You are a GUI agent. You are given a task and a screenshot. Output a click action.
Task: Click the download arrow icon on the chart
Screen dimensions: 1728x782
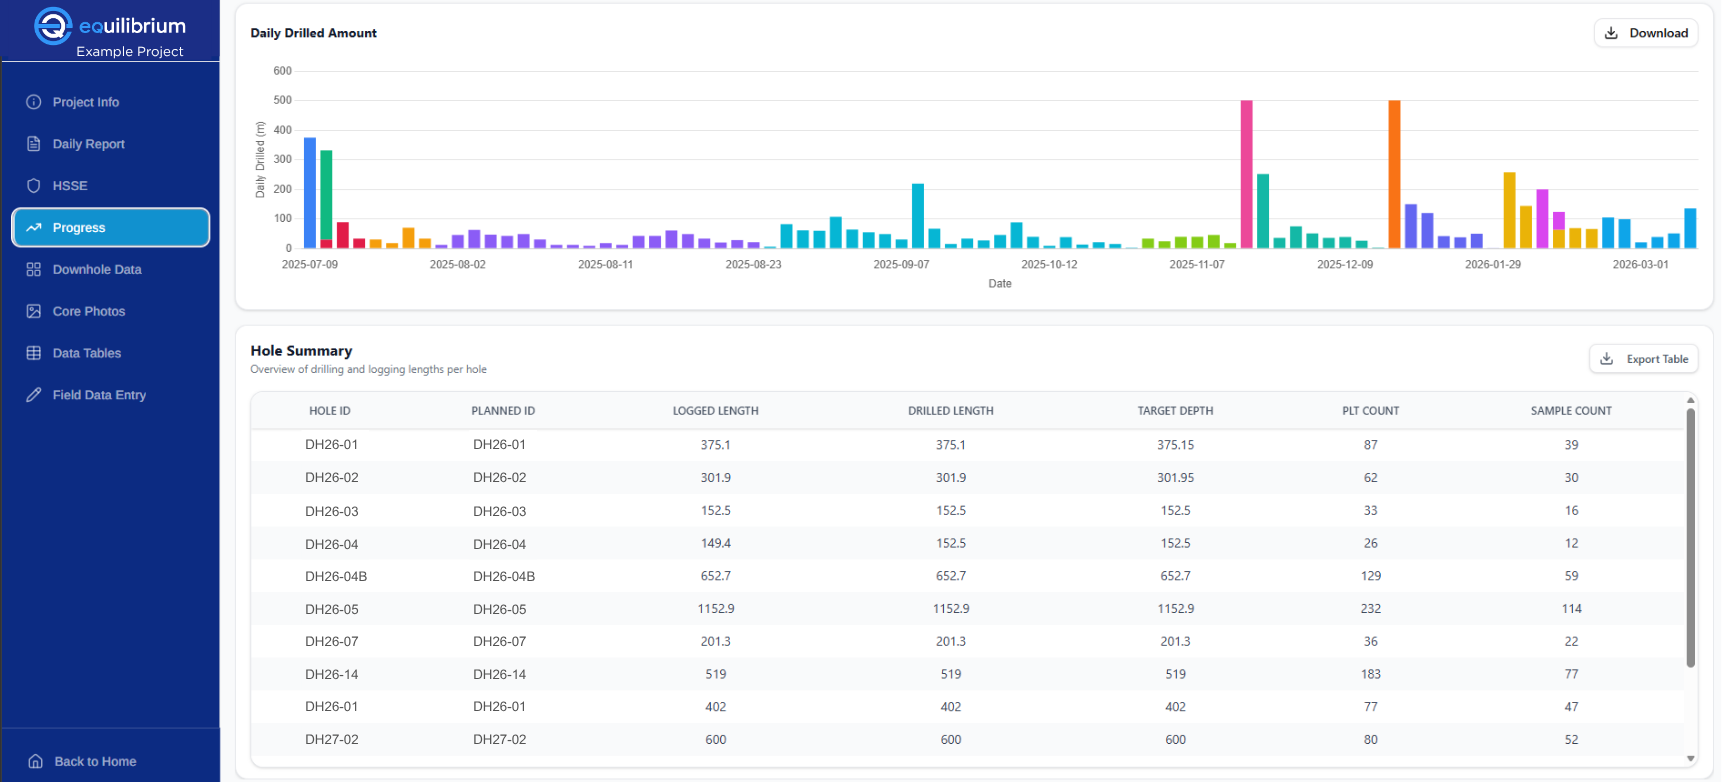pyautogui.click(x=1611, y=33)
